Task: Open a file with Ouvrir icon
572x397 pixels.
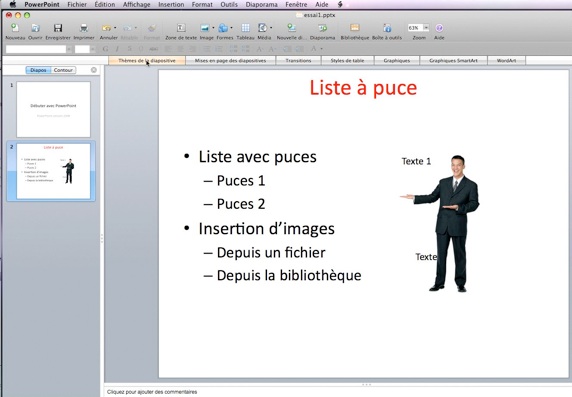Action: (35, 28)
